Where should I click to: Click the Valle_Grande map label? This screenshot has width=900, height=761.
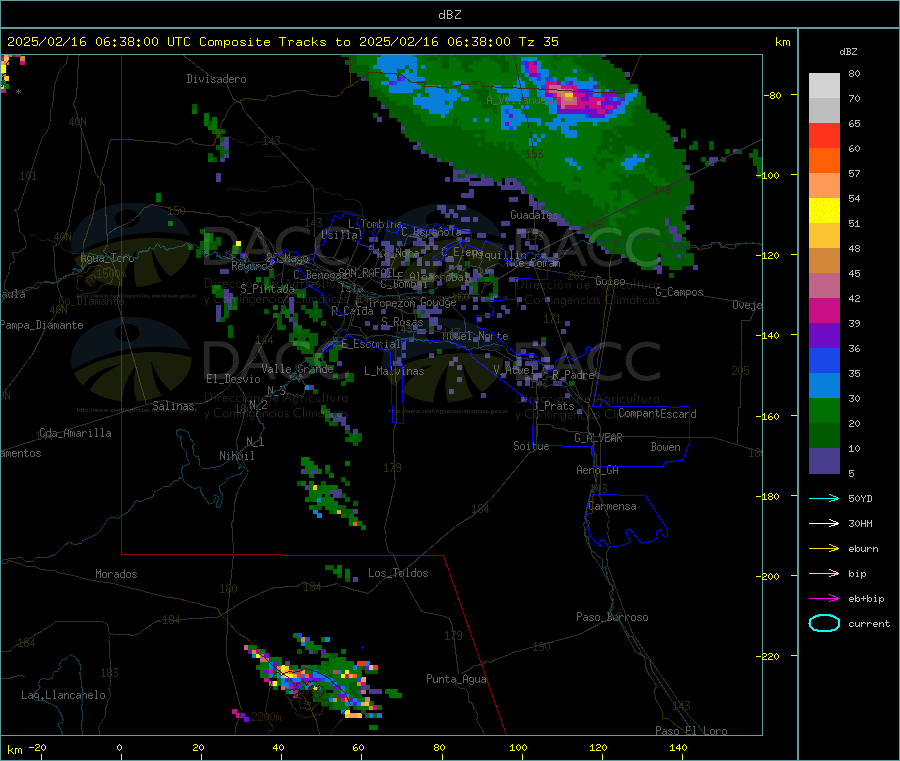click(x=297, y=369)
